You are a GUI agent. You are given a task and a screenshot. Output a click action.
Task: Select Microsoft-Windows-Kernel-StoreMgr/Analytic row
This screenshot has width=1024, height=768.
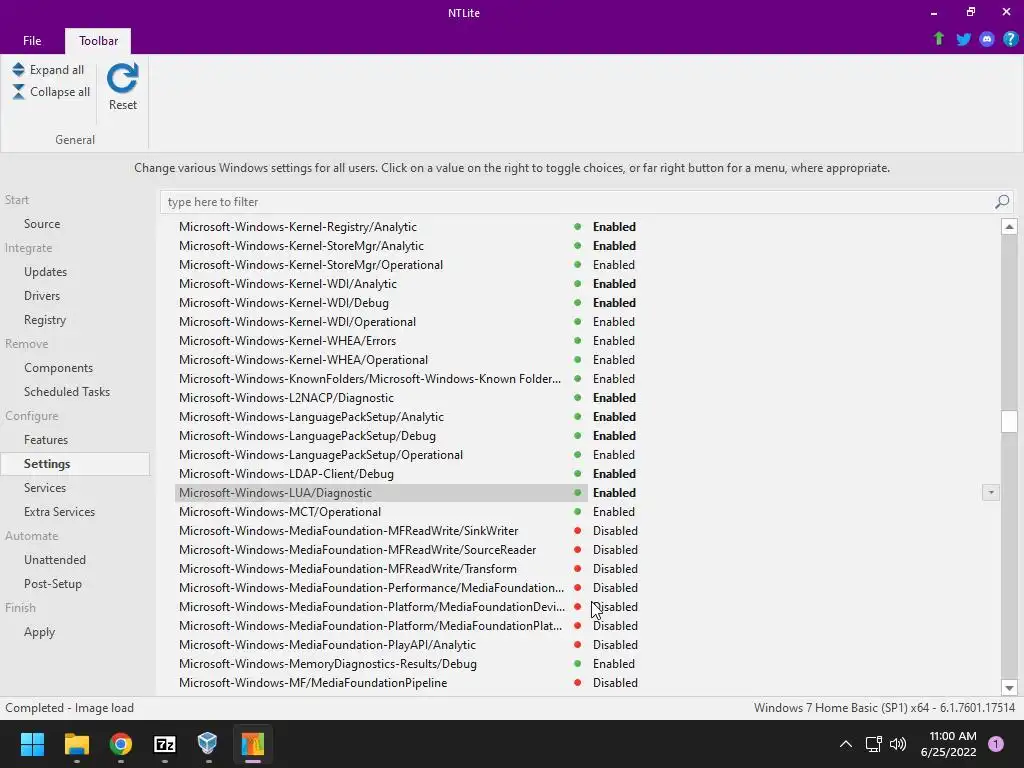click(x=301, y=246)
